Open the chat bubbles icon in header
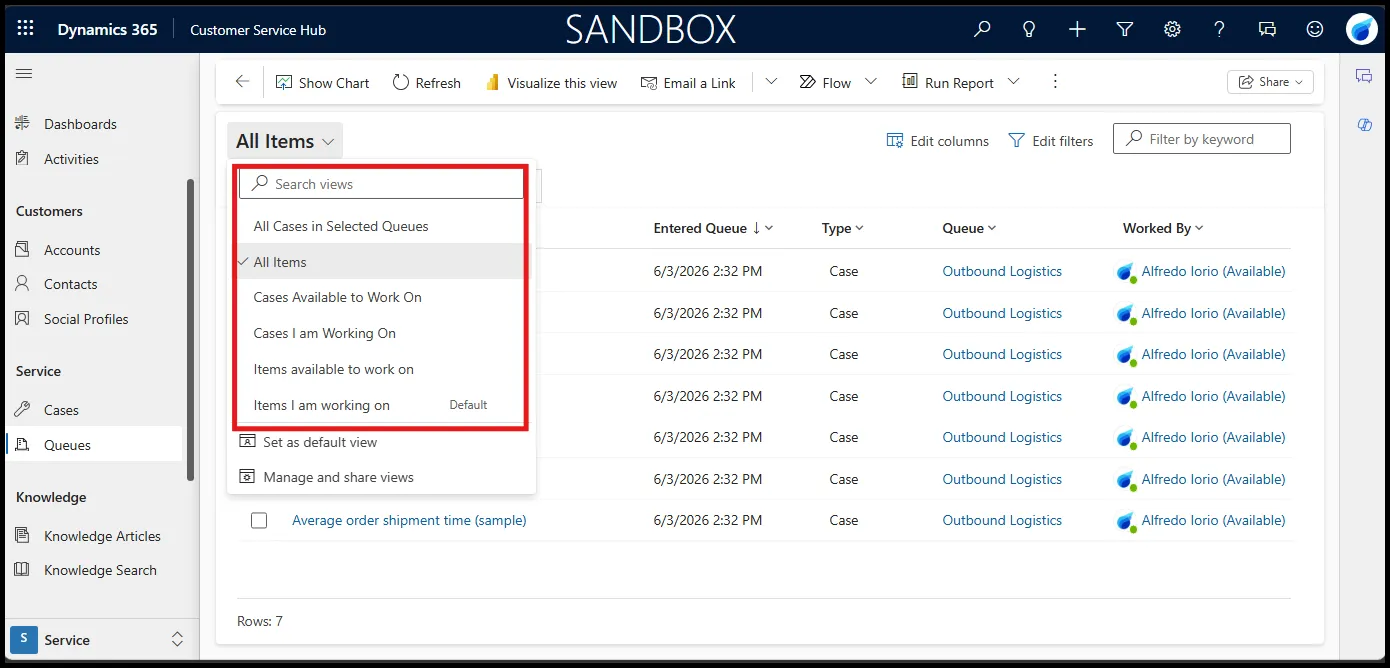Image resolution: width=1390 pixels, height=668 pixels. 1267,29
